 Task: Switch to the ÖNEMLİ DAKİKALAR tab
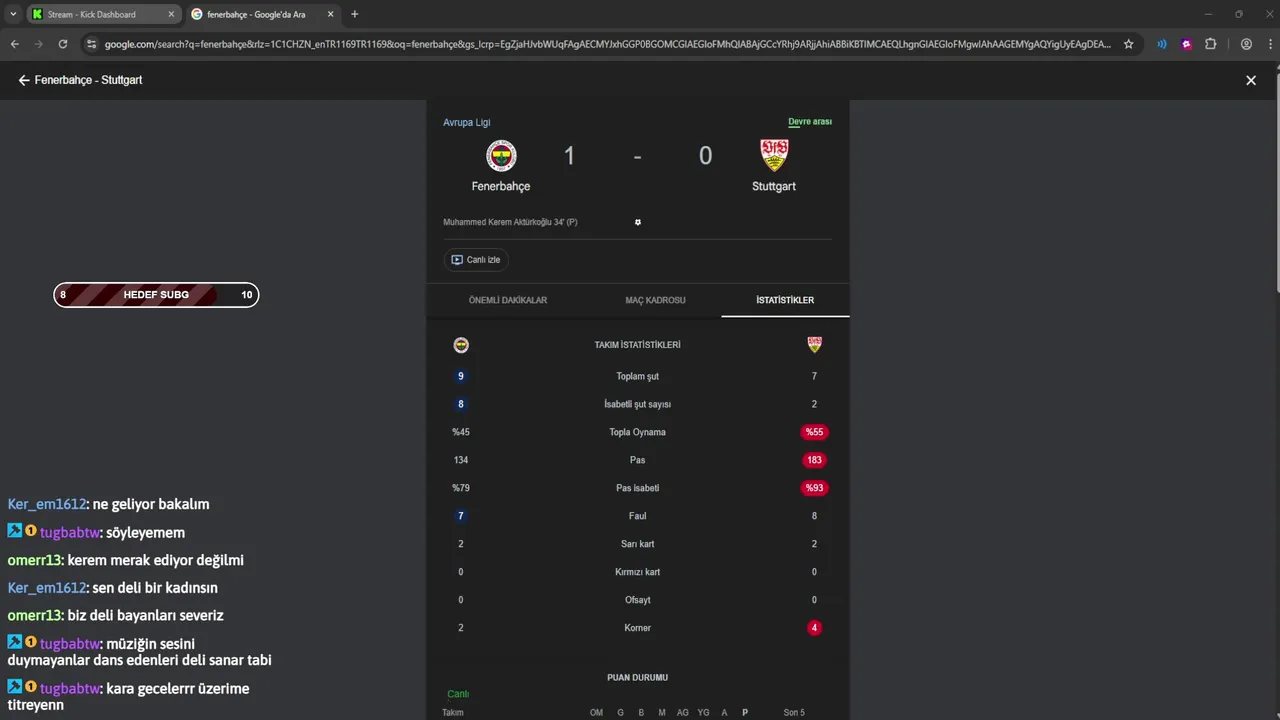[x=508, y=300]
